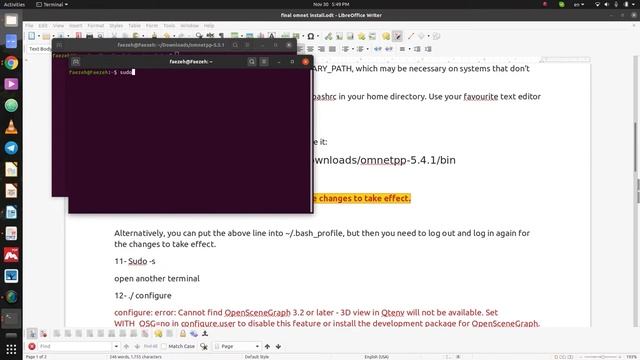Open VLC media player from the dock
640x360 pixels.
pos(11,127)
